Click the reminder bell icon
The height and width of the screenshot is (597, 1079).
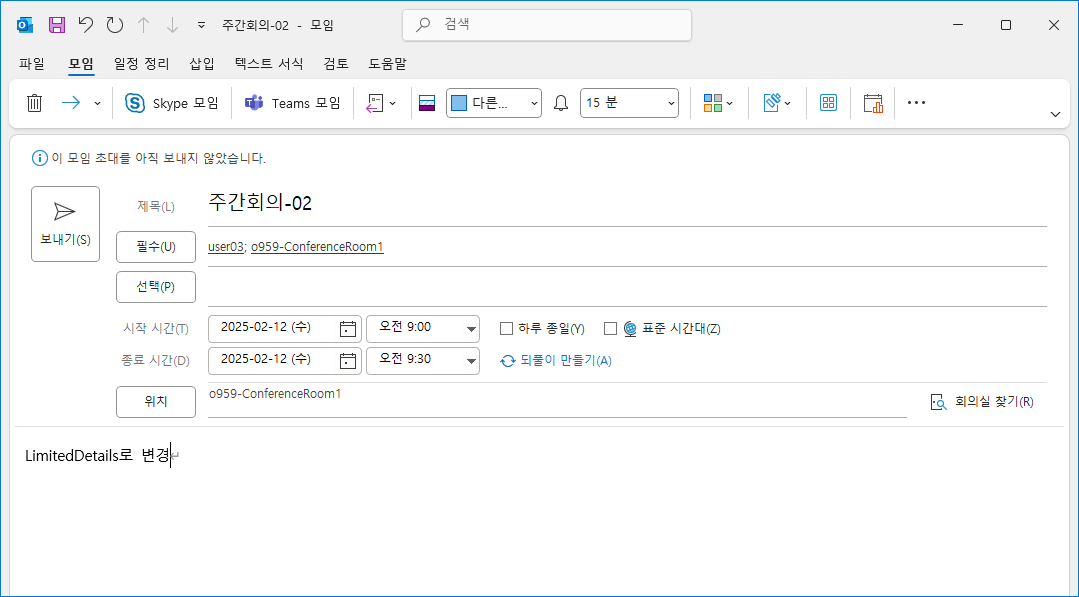(562, 103)
